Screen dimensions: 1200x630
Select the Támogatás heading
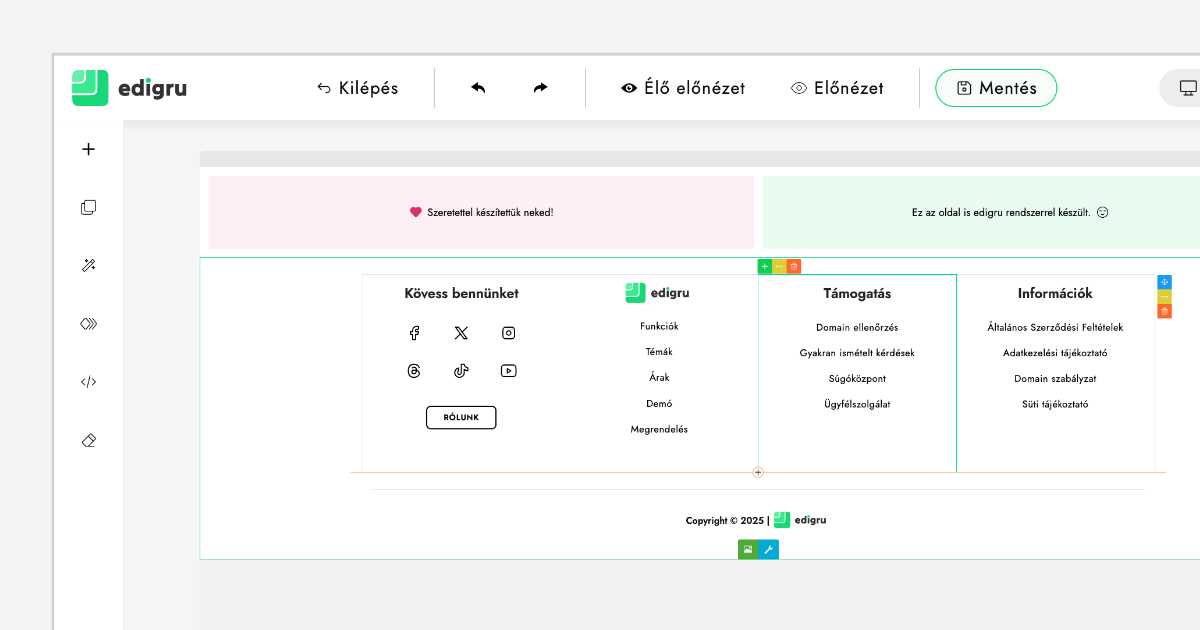(x=857, y=293)
